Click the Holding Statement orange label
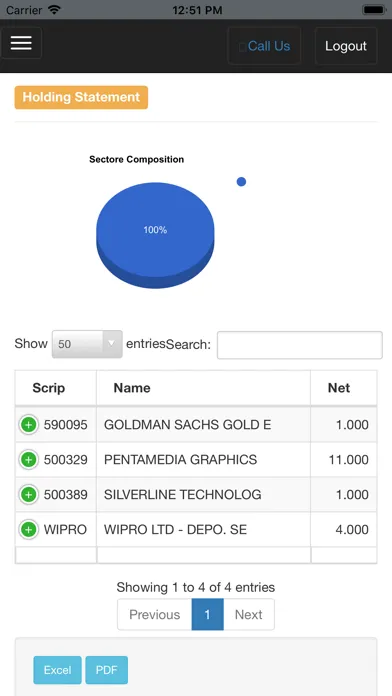The width and height of the screenshot is (392, 696). click(81, 97)
